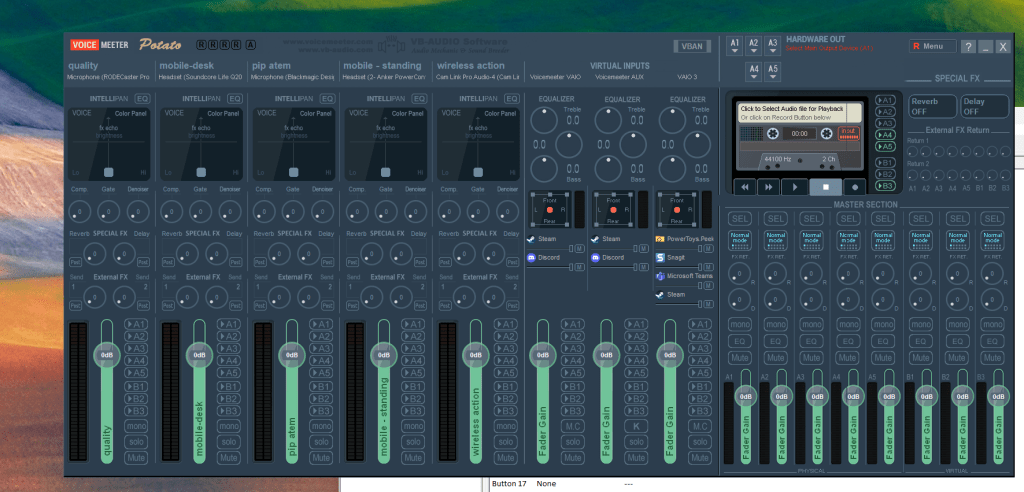Screen dimensions: 1024x492
Task: Click the VAIO 3 virtual input label
Action: pyautogui.click(x=686, y=77)
